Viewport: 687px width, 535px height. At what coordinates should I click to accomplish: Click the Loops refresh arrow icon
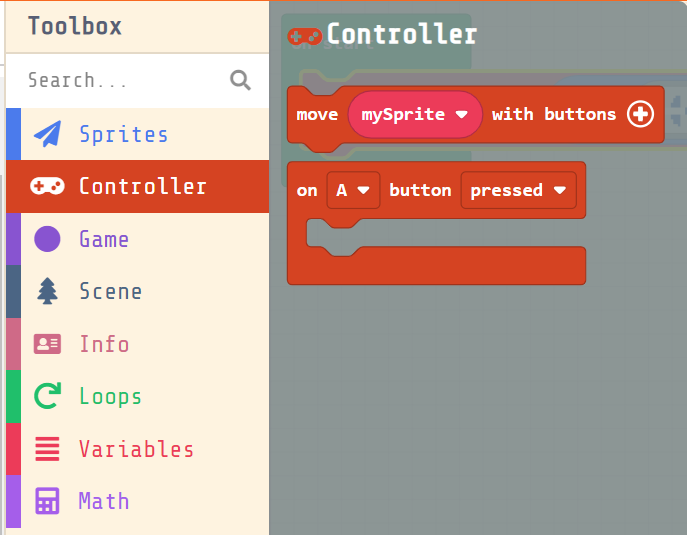[x=47, y=396]
